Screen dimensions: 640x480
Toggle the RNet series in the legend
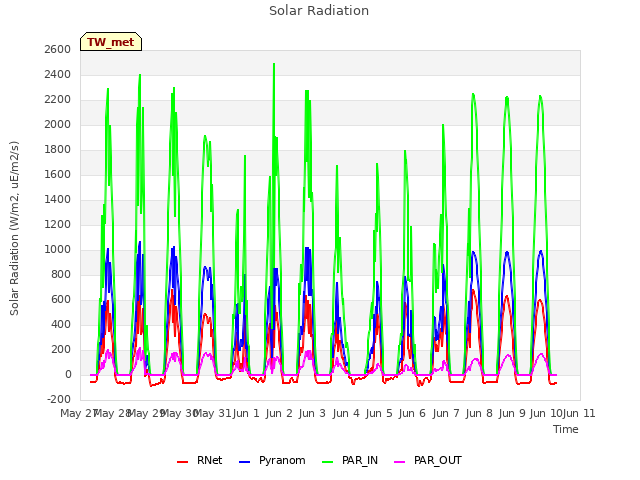(x=200, y=460)
